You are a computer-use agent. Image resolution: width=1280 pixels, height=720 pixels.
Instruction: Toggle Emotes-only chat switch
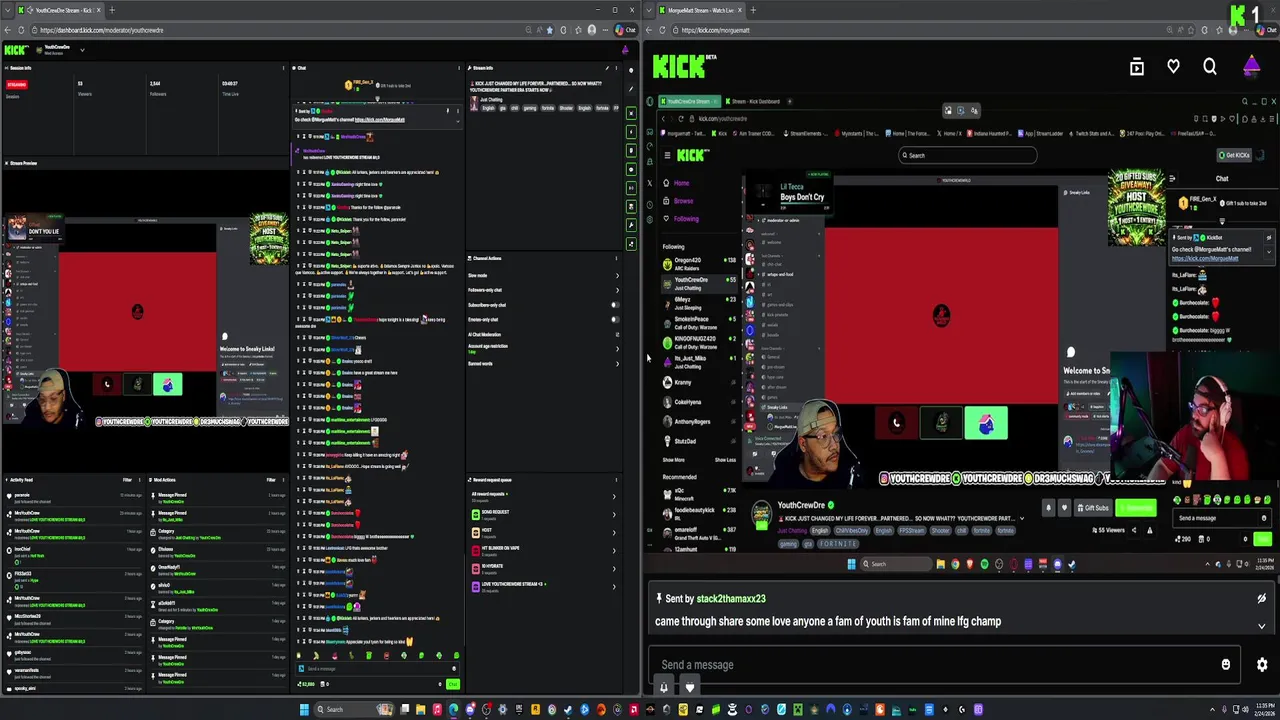pos(614,320)
